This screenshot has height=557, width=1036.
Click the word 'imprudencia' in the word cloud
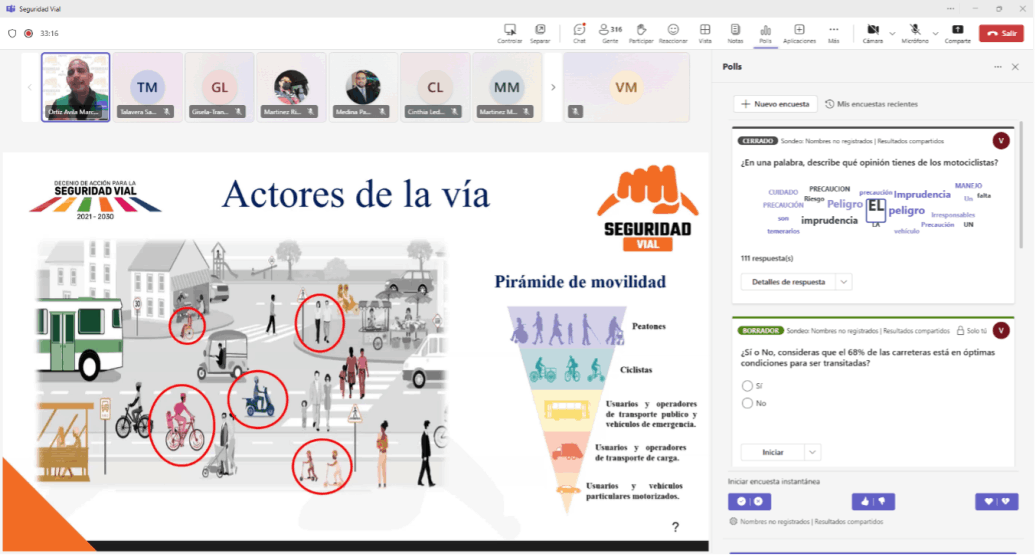tap(829, 221)
